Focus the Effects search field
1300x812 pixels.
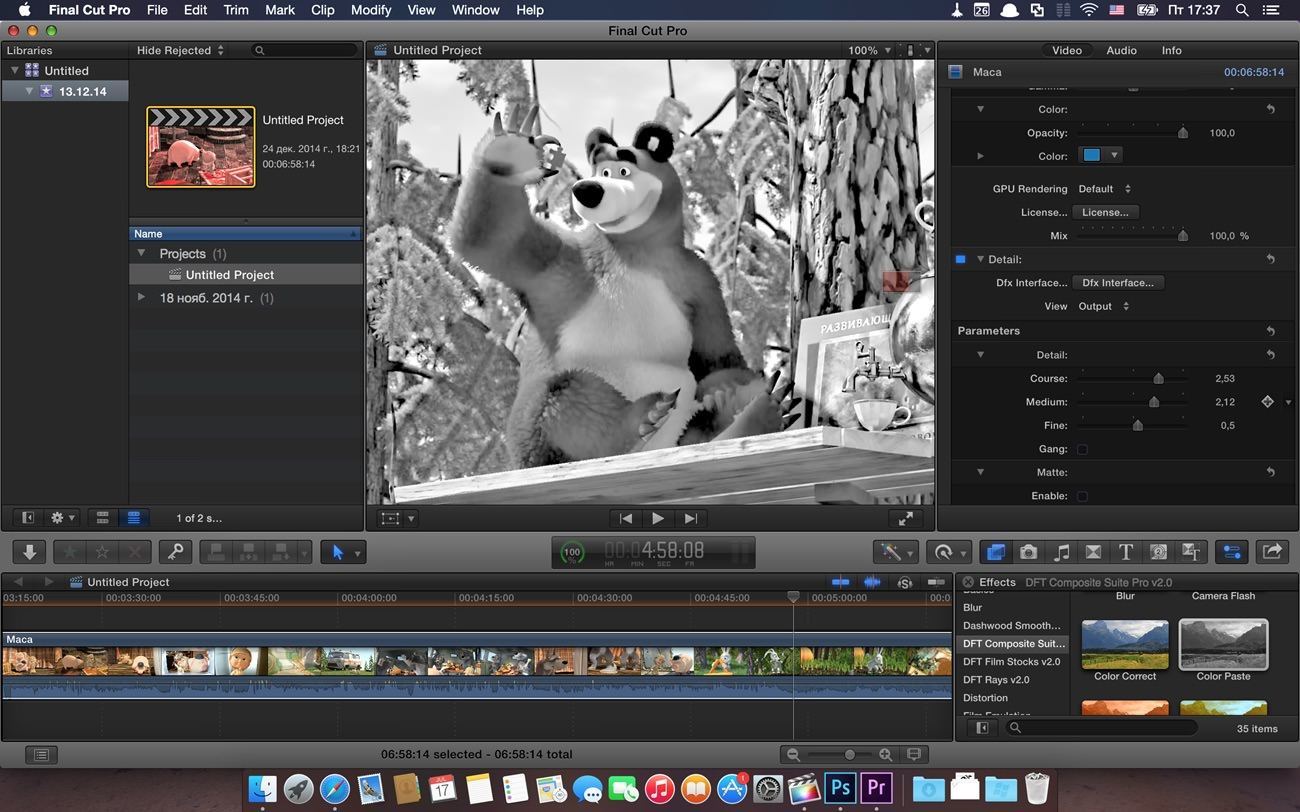coord(1100,728)
